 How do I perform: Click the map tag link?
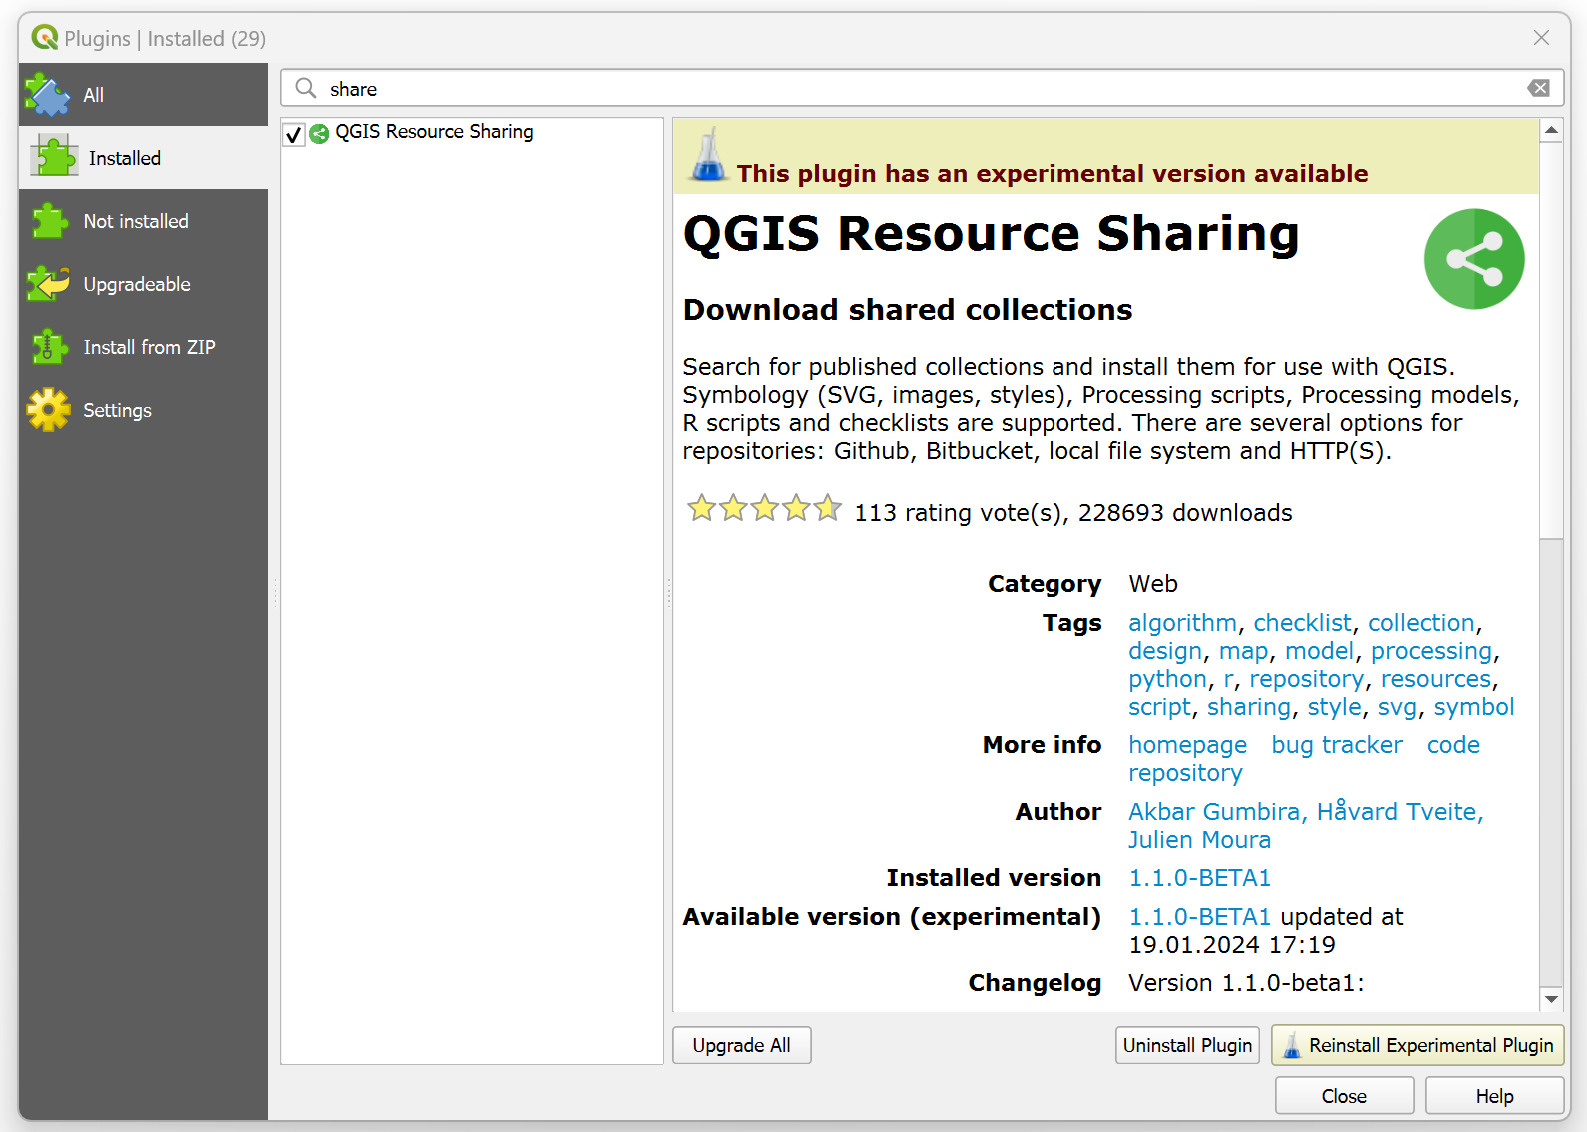point(1243,651)
